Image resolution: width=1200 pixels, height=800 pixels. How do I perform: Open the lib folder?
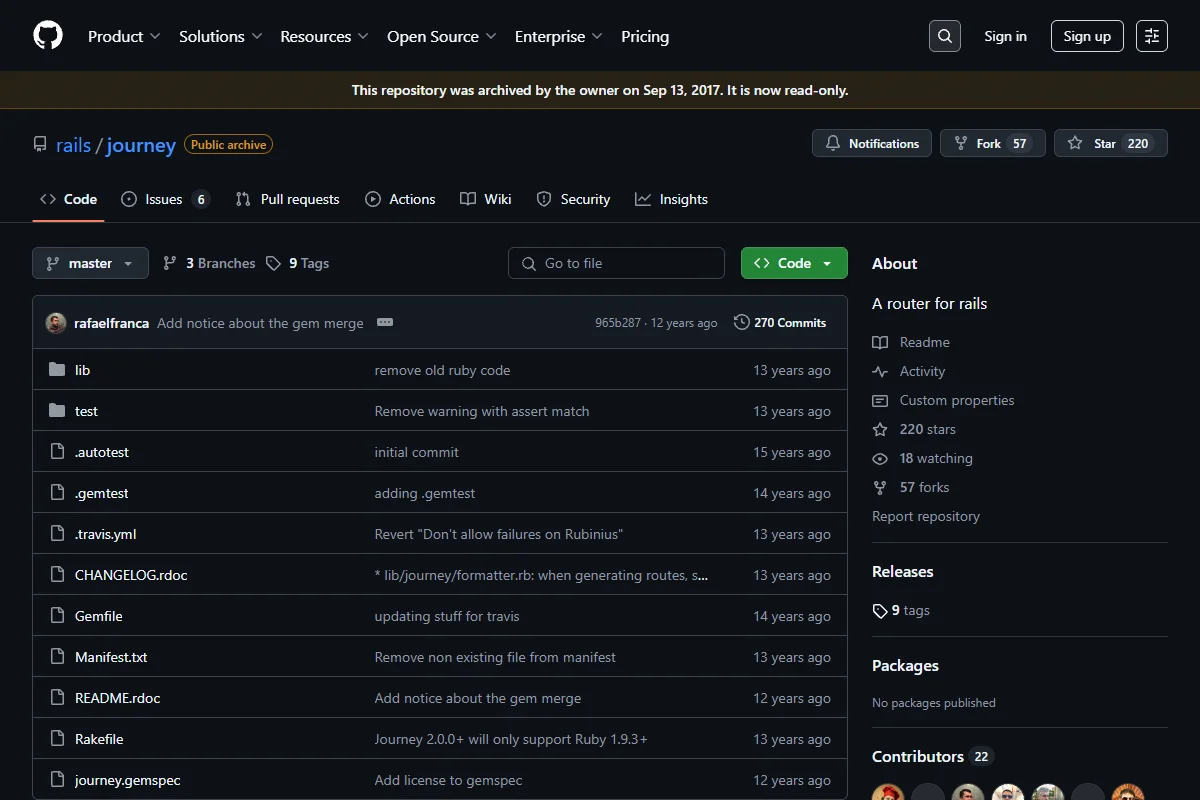82,370
